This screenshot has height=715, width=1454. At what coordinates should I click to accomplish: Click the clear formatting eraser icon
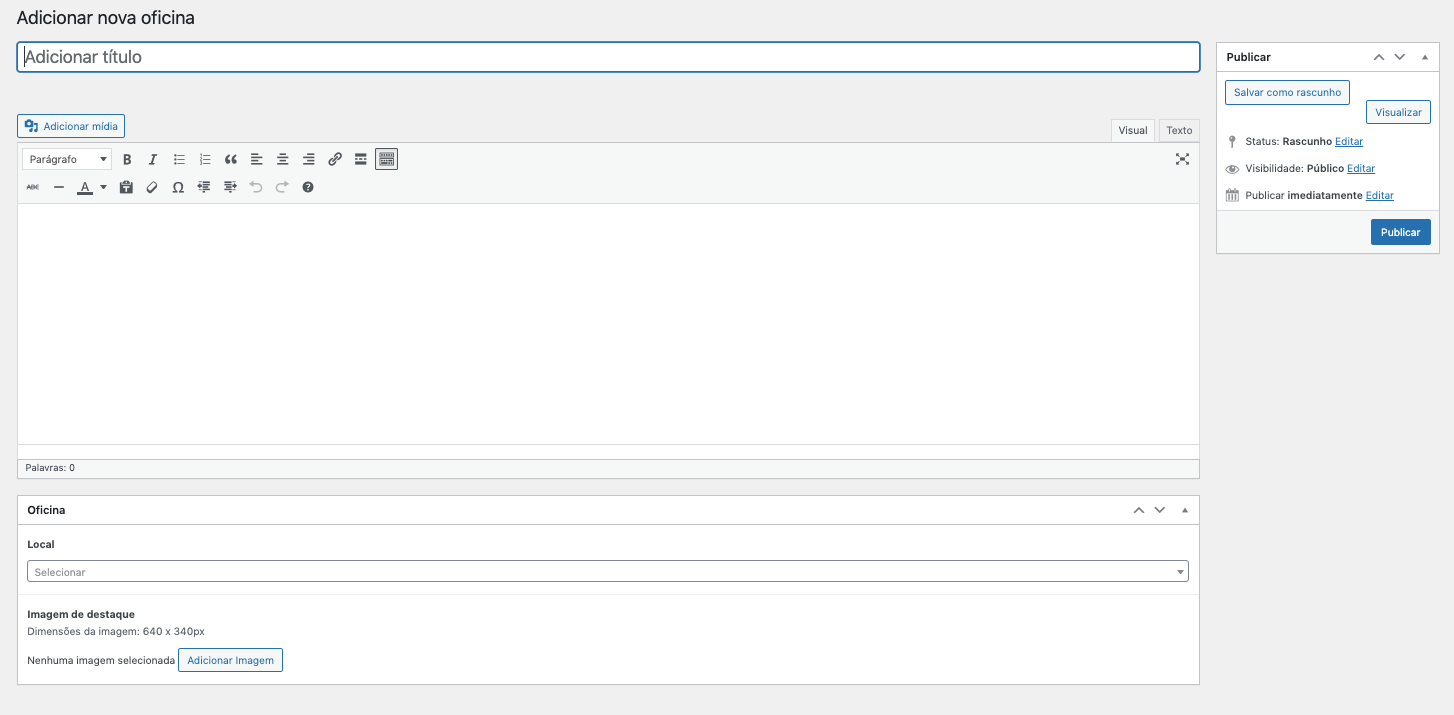[x=152, y=187]
